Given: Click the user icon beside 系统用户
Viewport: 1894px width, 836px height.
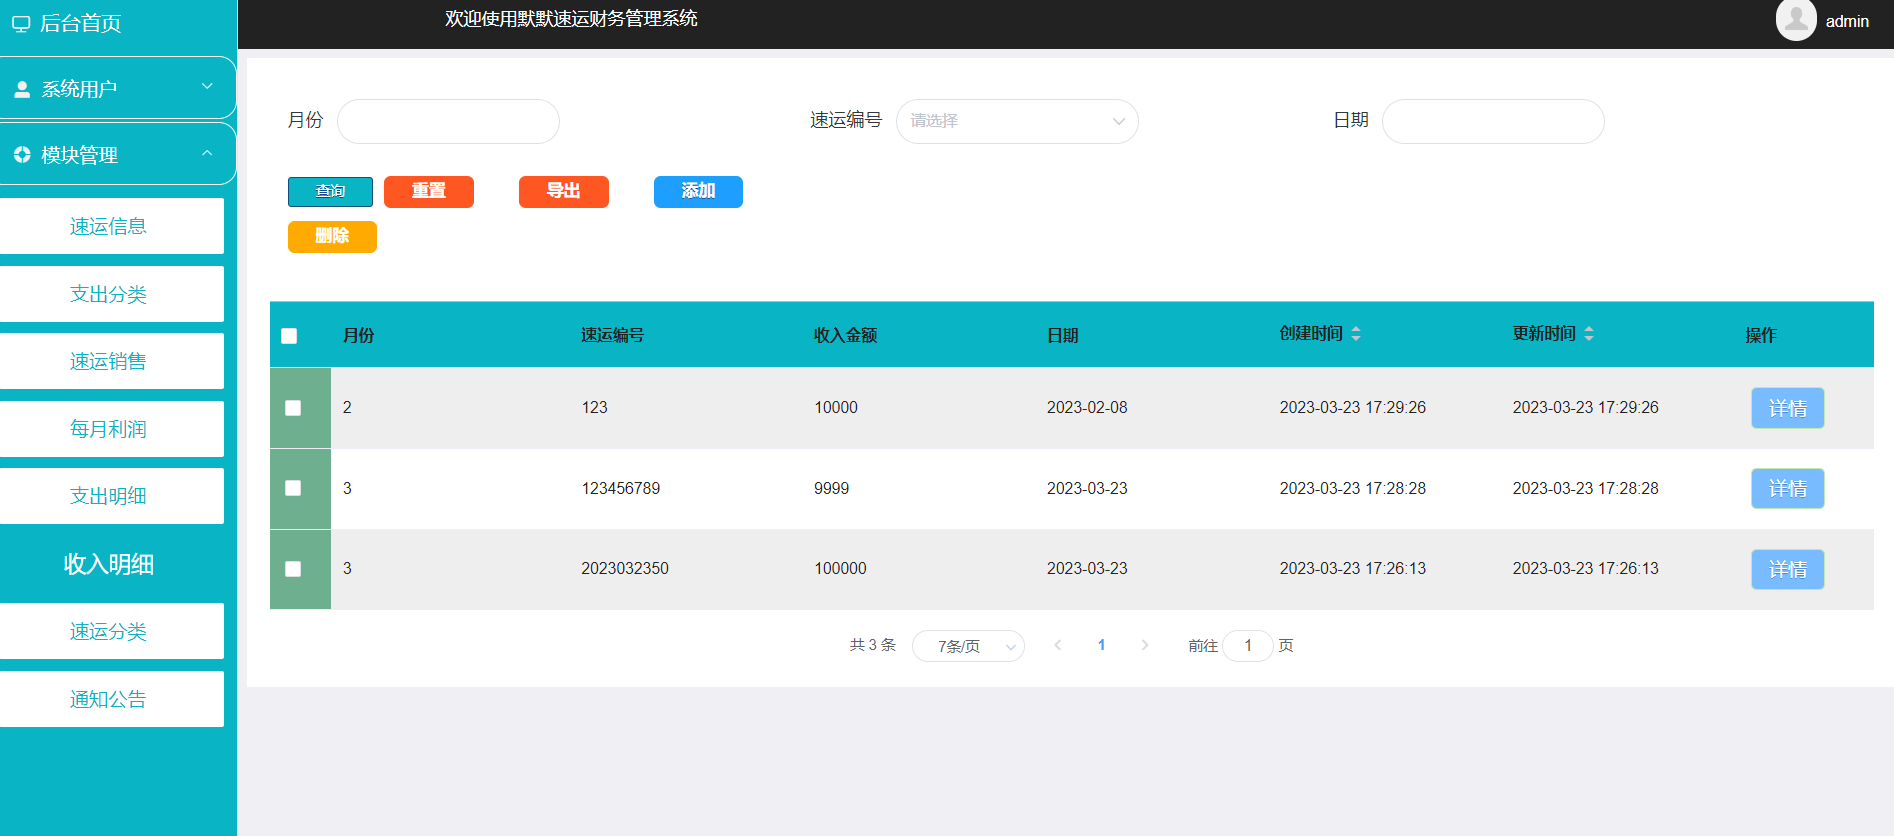Looking at the screenshot, I should pyautogui.click(x=22, y=89).
